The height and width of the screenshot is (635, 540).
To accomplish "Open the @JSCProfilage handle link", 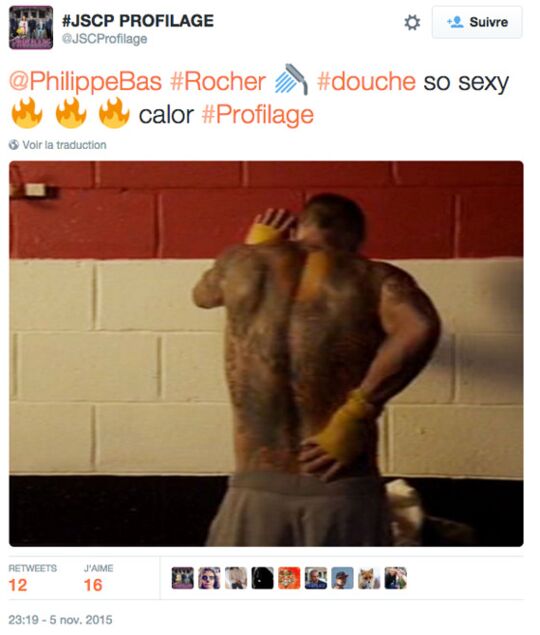I will pos(104,39).
